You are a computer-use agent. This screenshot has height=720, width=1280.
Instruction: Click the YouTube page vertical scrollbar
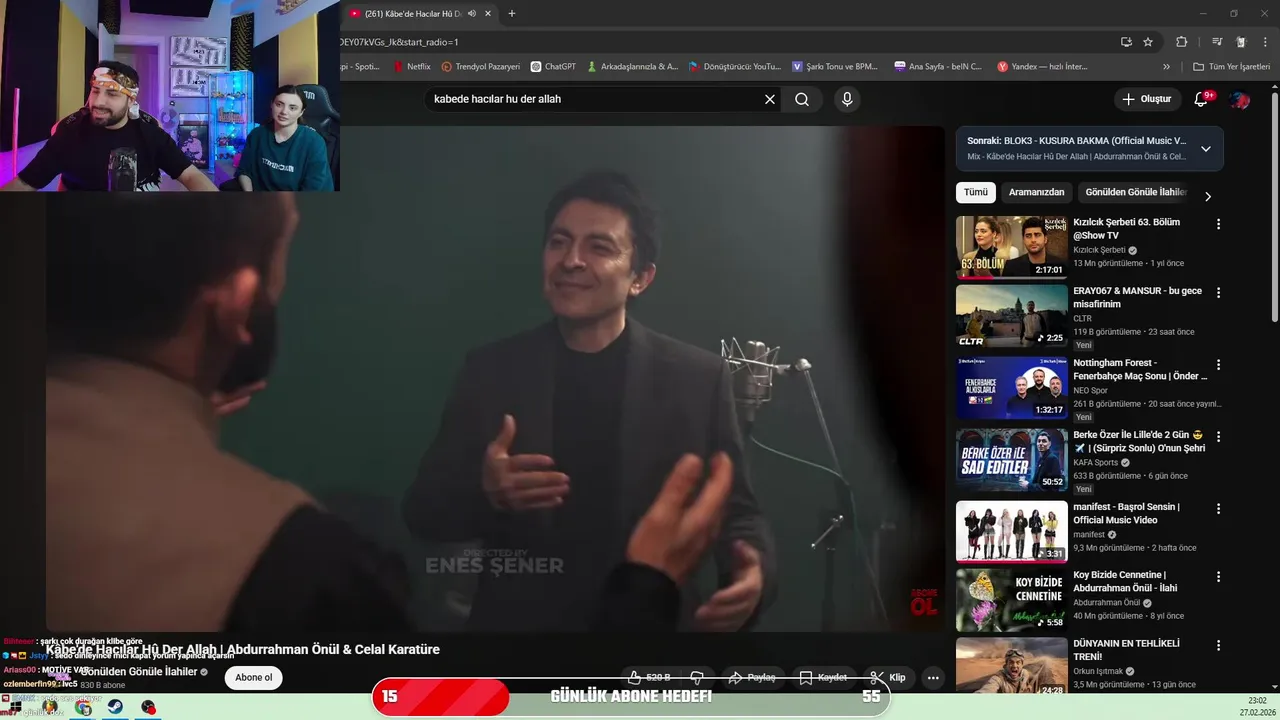pos(1275,207)
